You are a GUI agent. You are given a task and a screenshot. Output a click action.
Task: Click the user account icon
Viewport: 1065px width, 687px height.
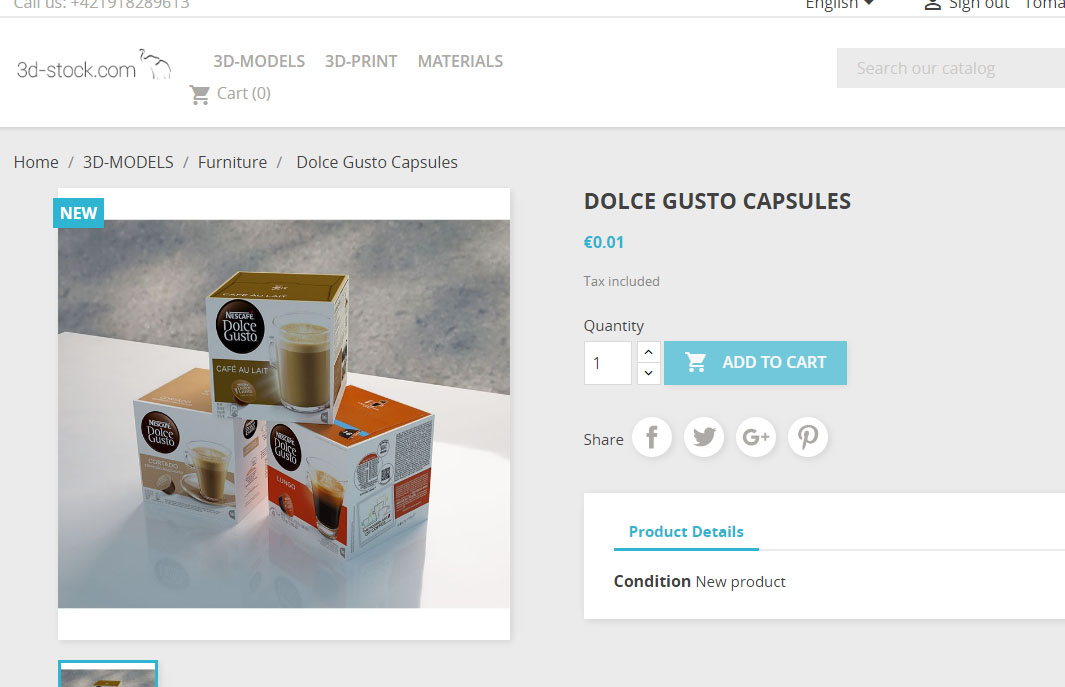tap(933, 5)
